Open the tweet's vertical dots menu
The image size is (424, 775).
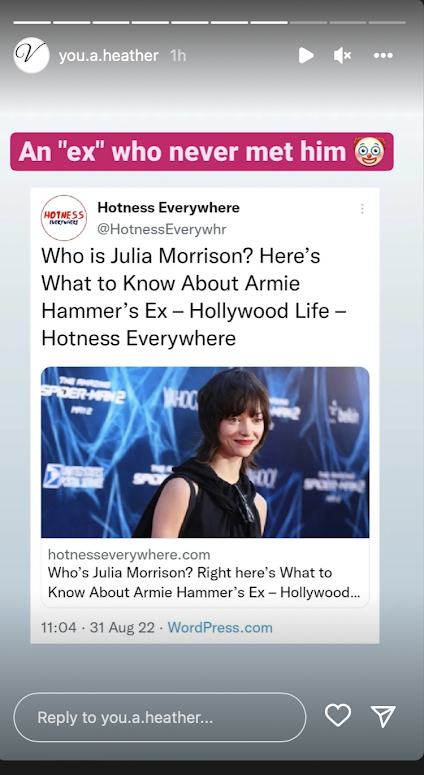click(362, 209)
